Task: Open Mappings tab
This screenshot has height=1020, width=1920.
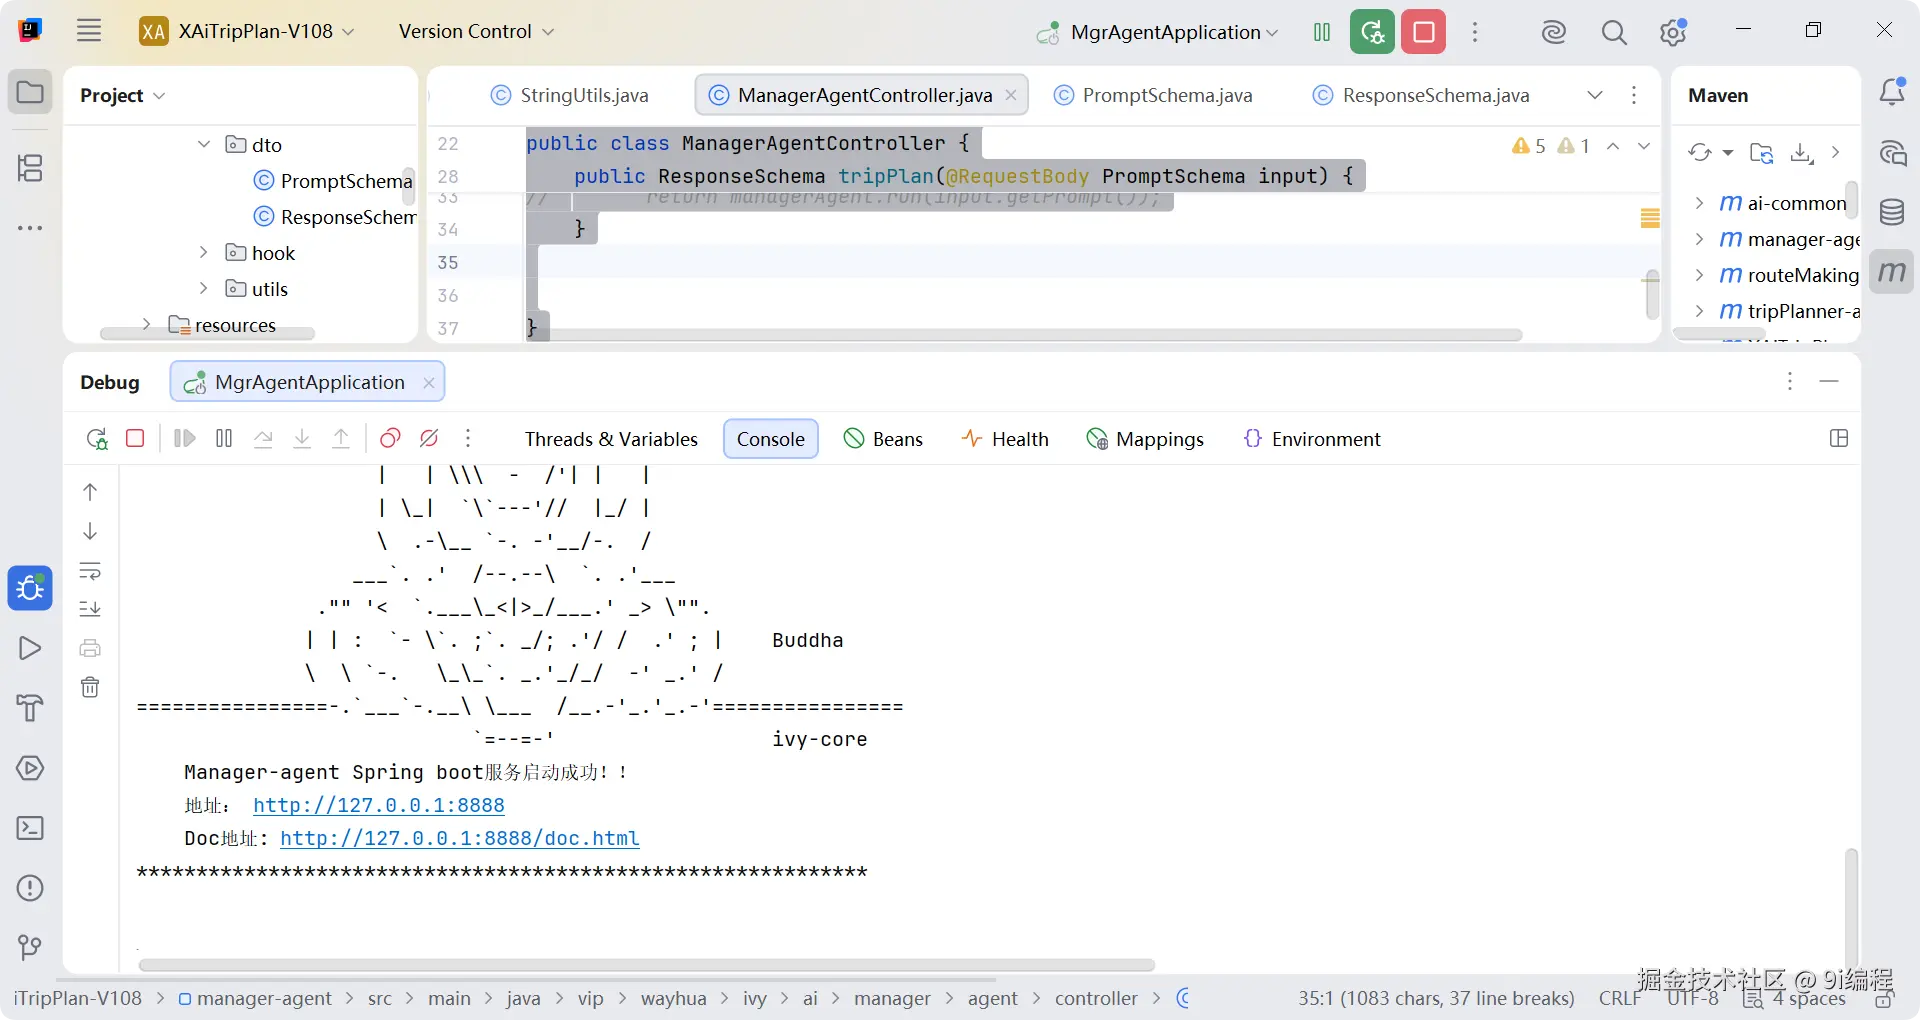Action: [x=1145, y=439]
